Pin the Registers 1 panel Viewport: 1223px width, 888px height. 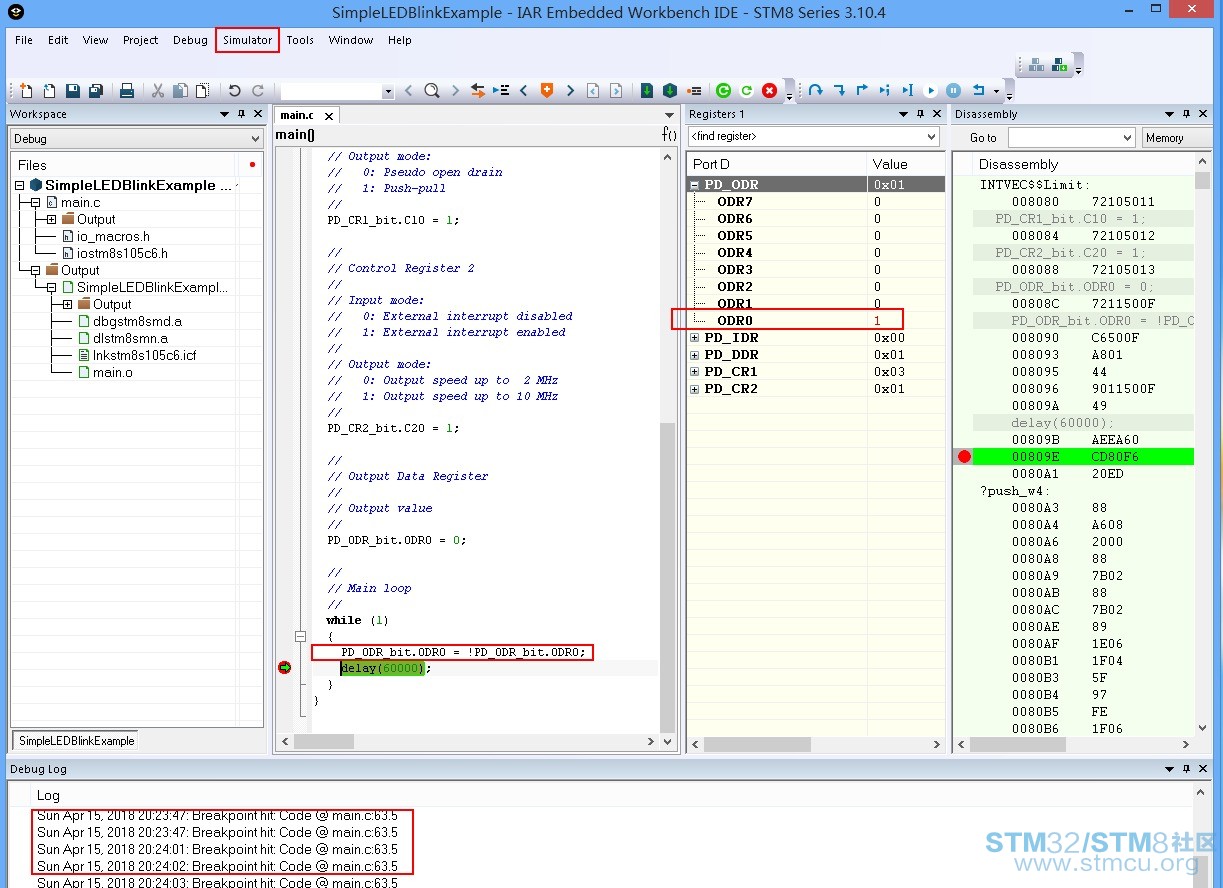pyautogui.click(x=922, y=114)
